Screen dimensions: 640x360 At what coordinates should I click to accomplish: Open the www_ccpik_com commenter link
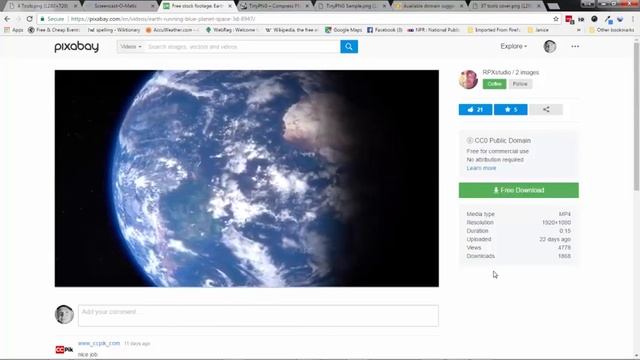[99, 343]
